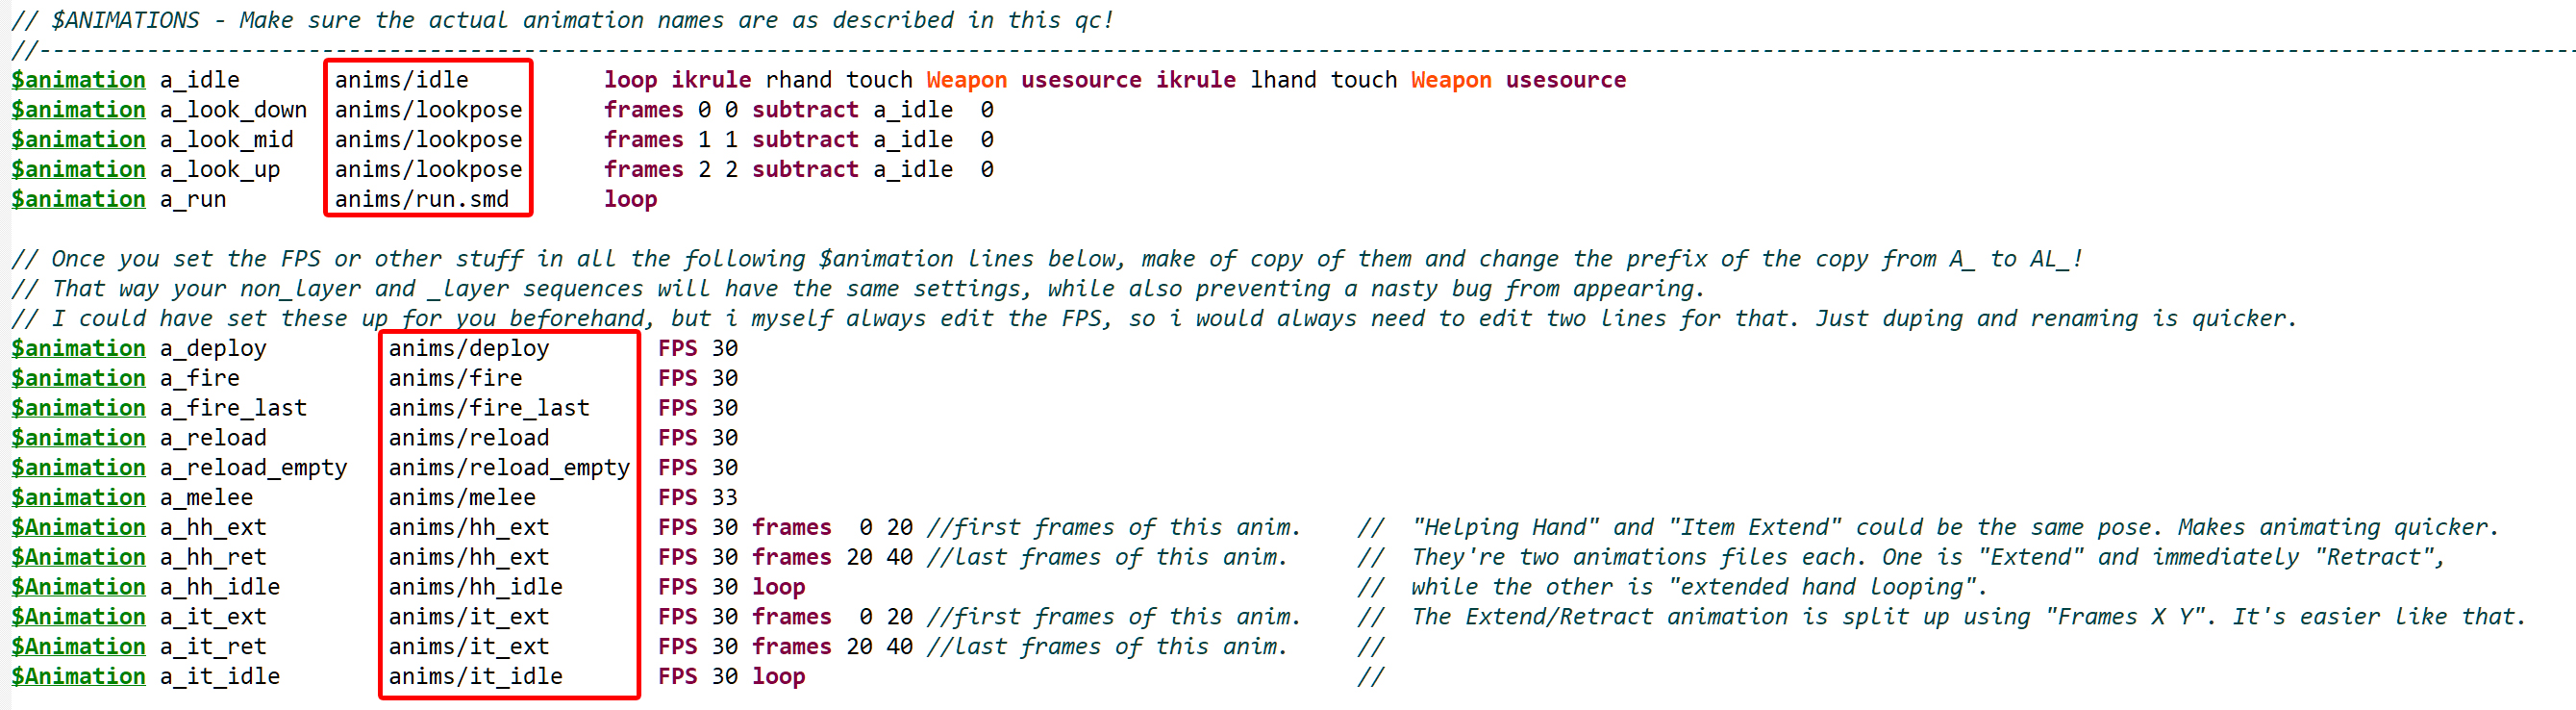
Task: Click the a_look_down animation name
Action: tap(233, 110)
